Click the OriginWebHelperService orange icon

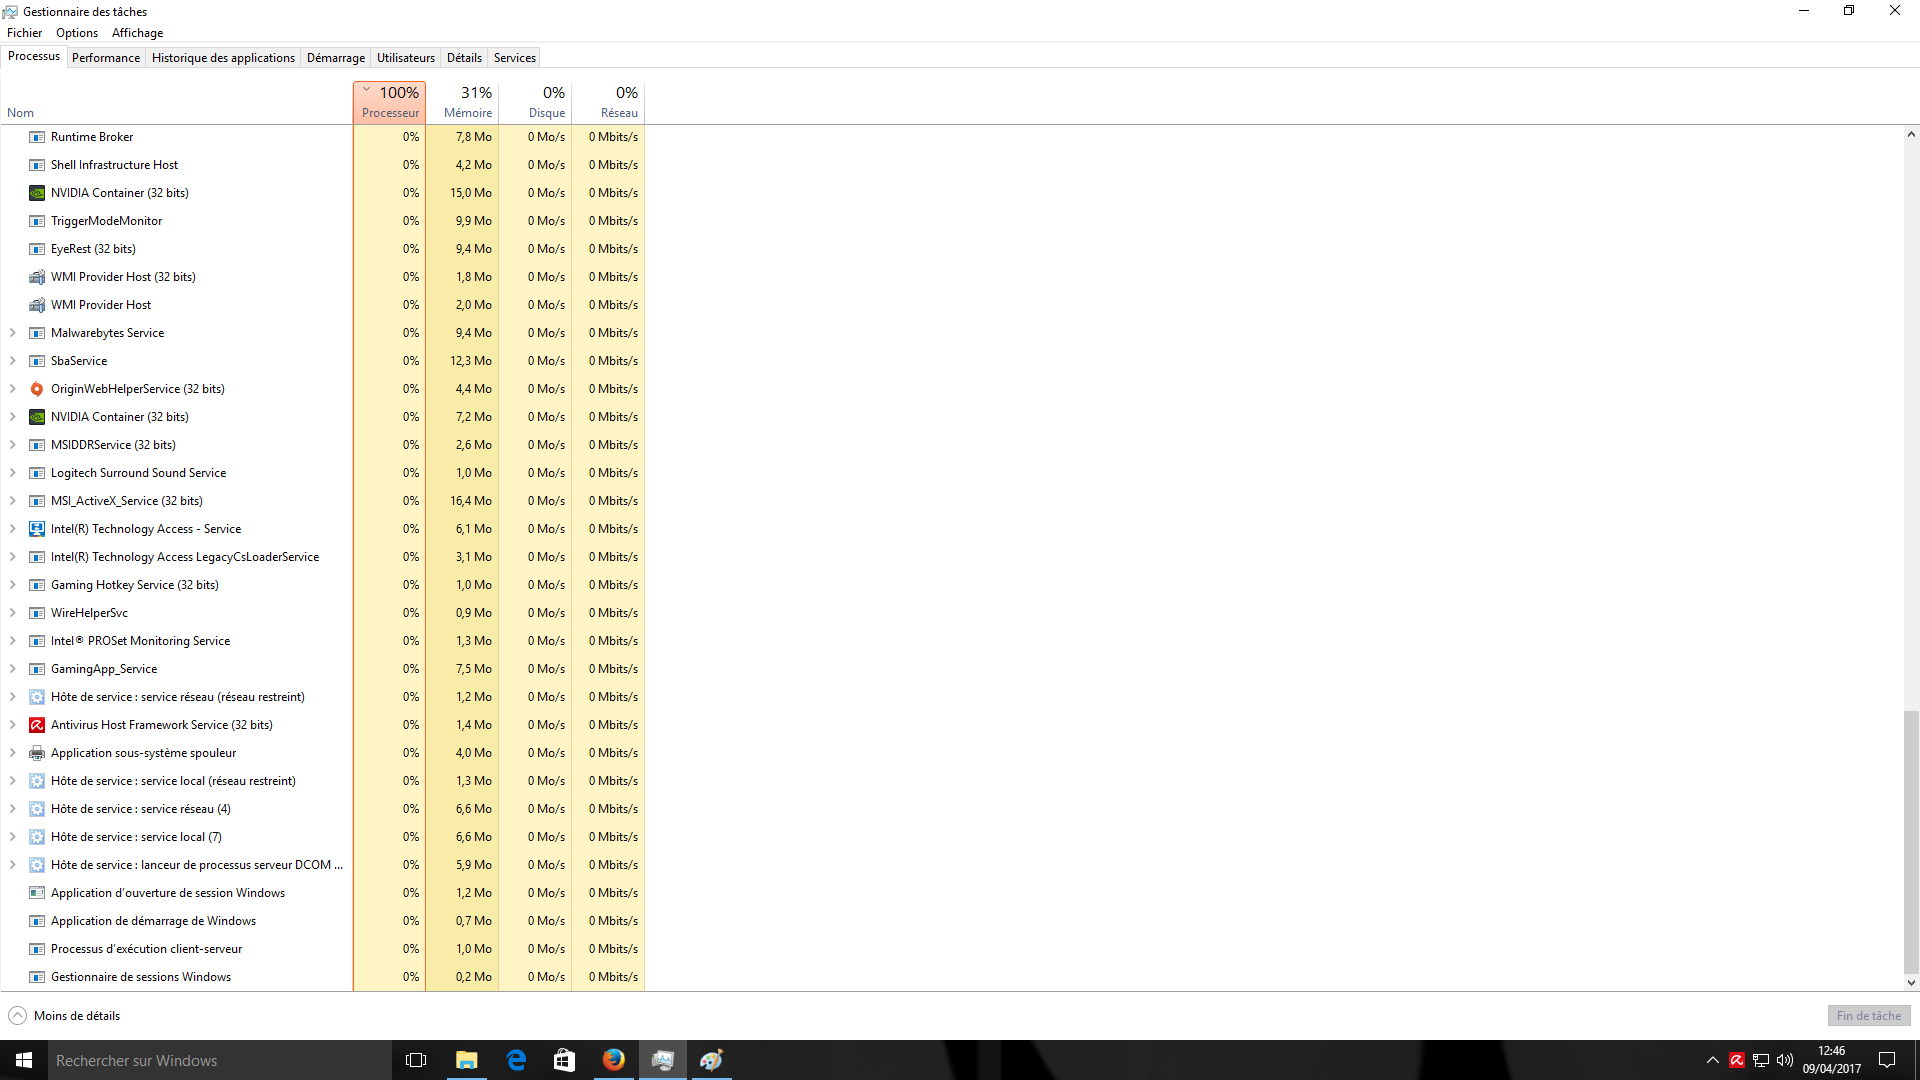[x=37, y=389]
